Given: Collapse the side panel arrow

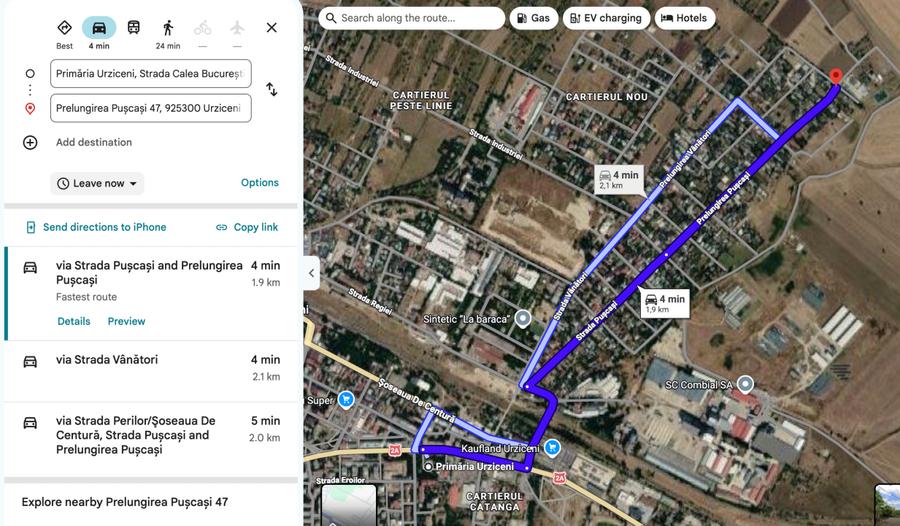Looking at the screenshot, I should coord(312,273).
